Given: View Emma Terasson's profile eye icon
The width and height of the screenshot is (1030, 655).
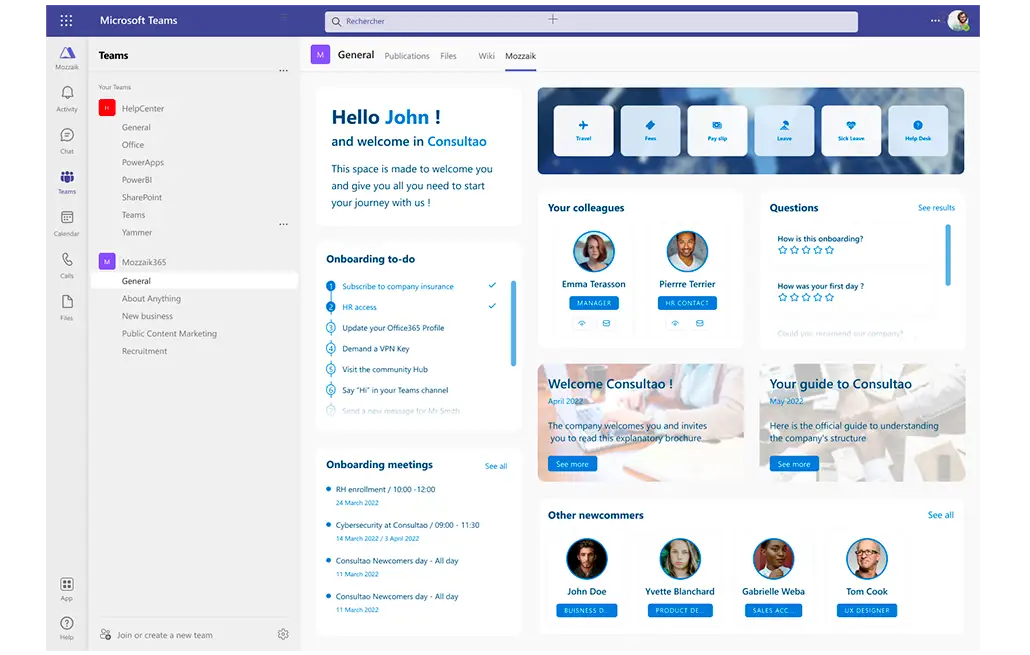Looking at the screenshot, I should (581, 323).
